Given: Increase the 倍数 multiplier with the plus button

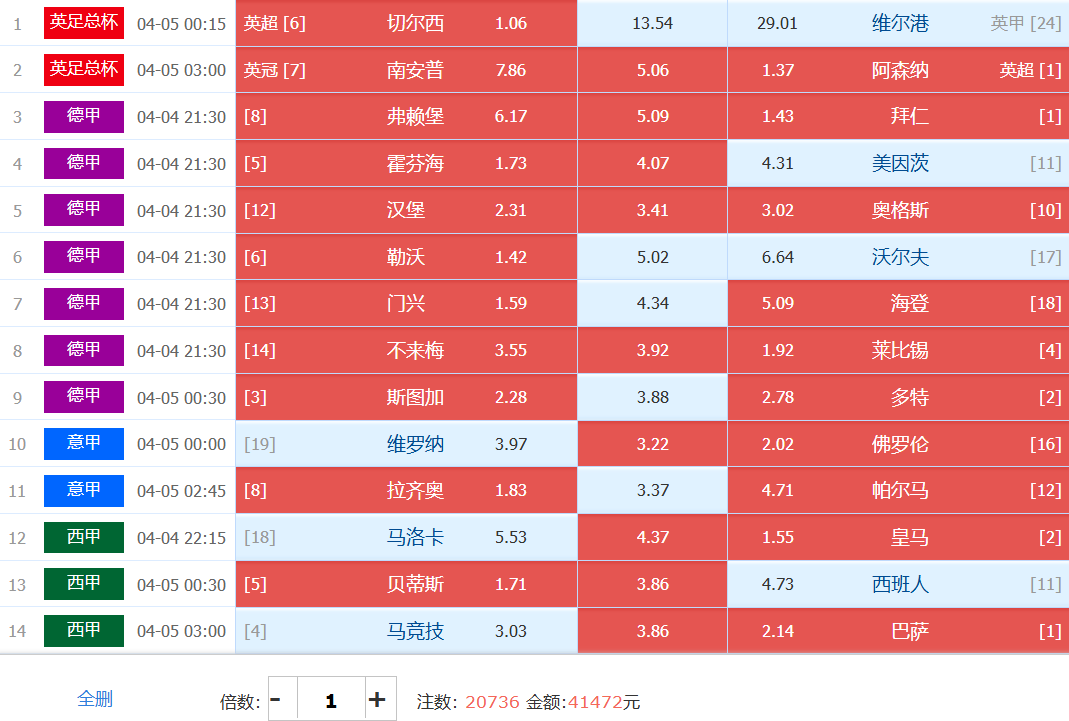Looking at the screenshot, I should 377,699.
